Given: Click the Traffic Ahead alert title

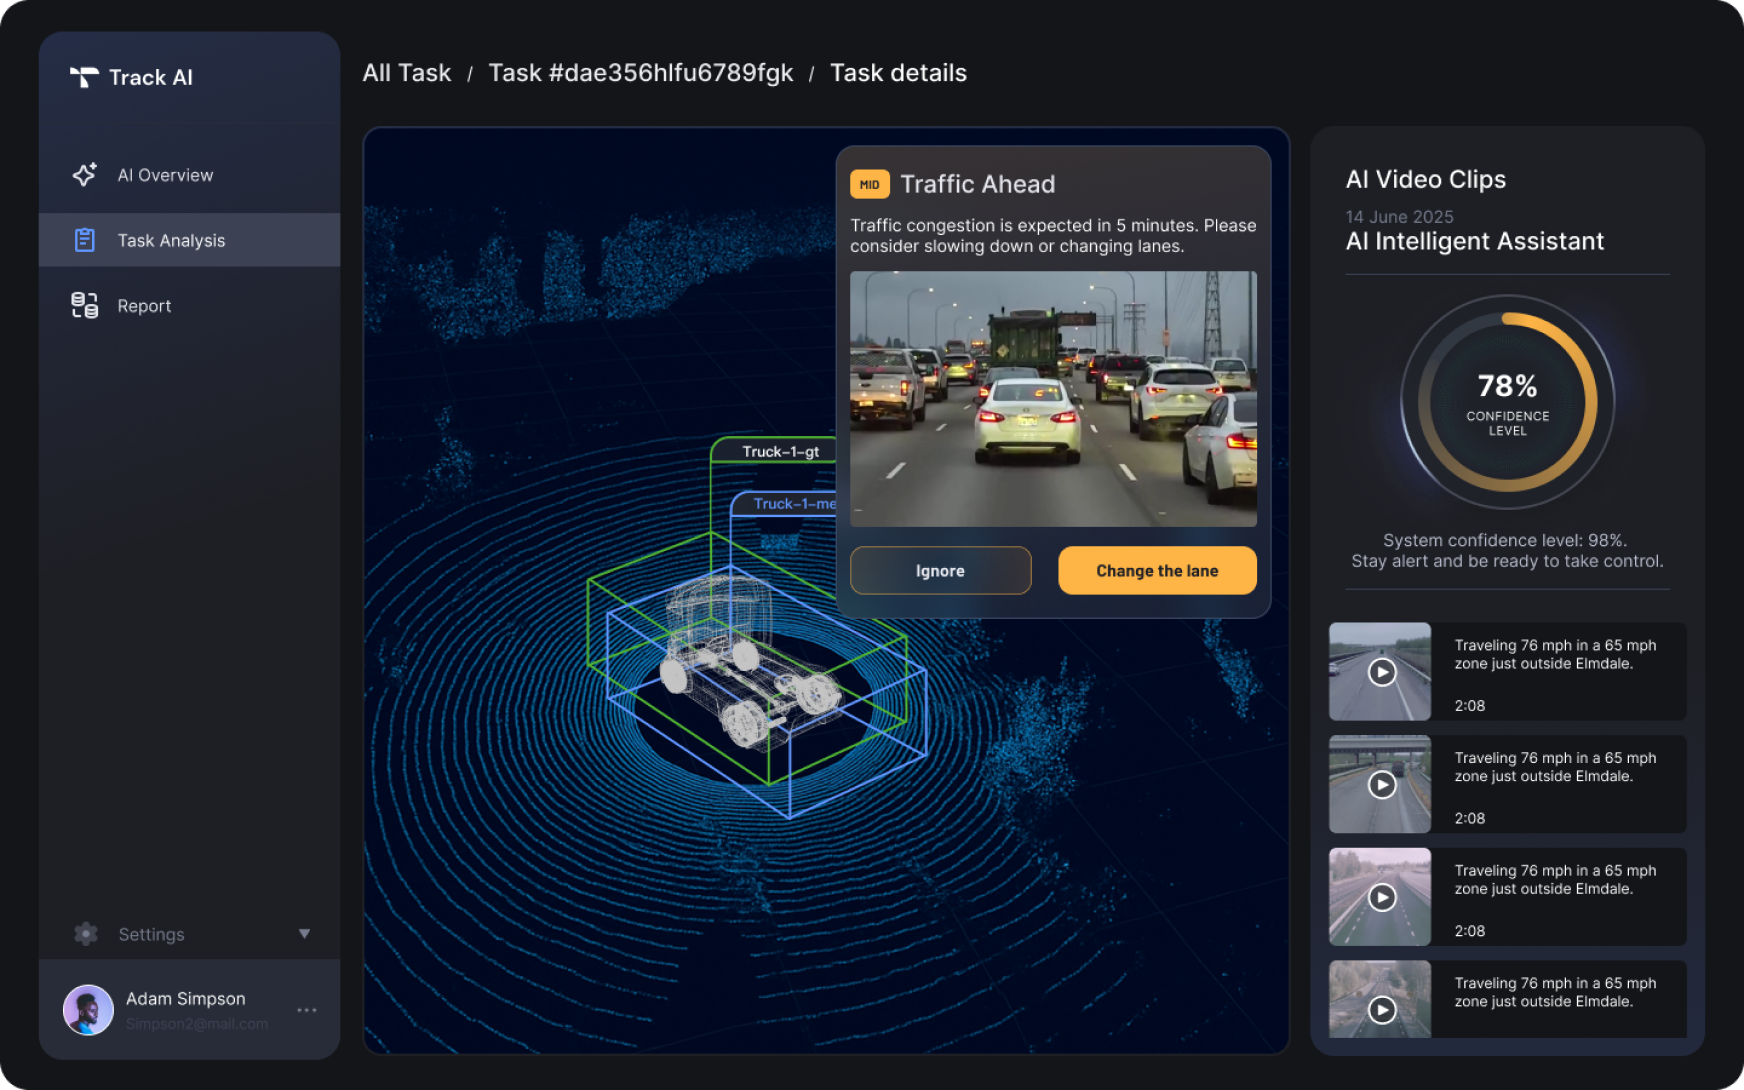Looking at the screenshot, I should point(977,184).
